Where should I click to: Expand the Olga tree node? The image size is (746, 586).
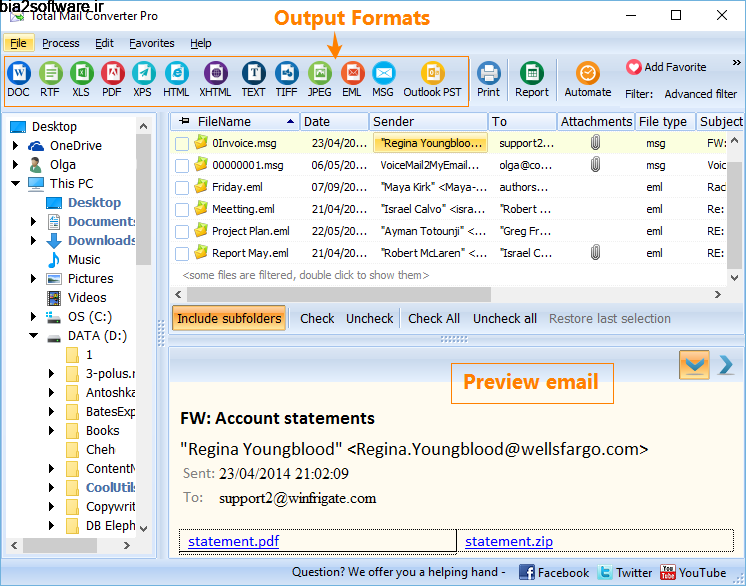point(15,164)
